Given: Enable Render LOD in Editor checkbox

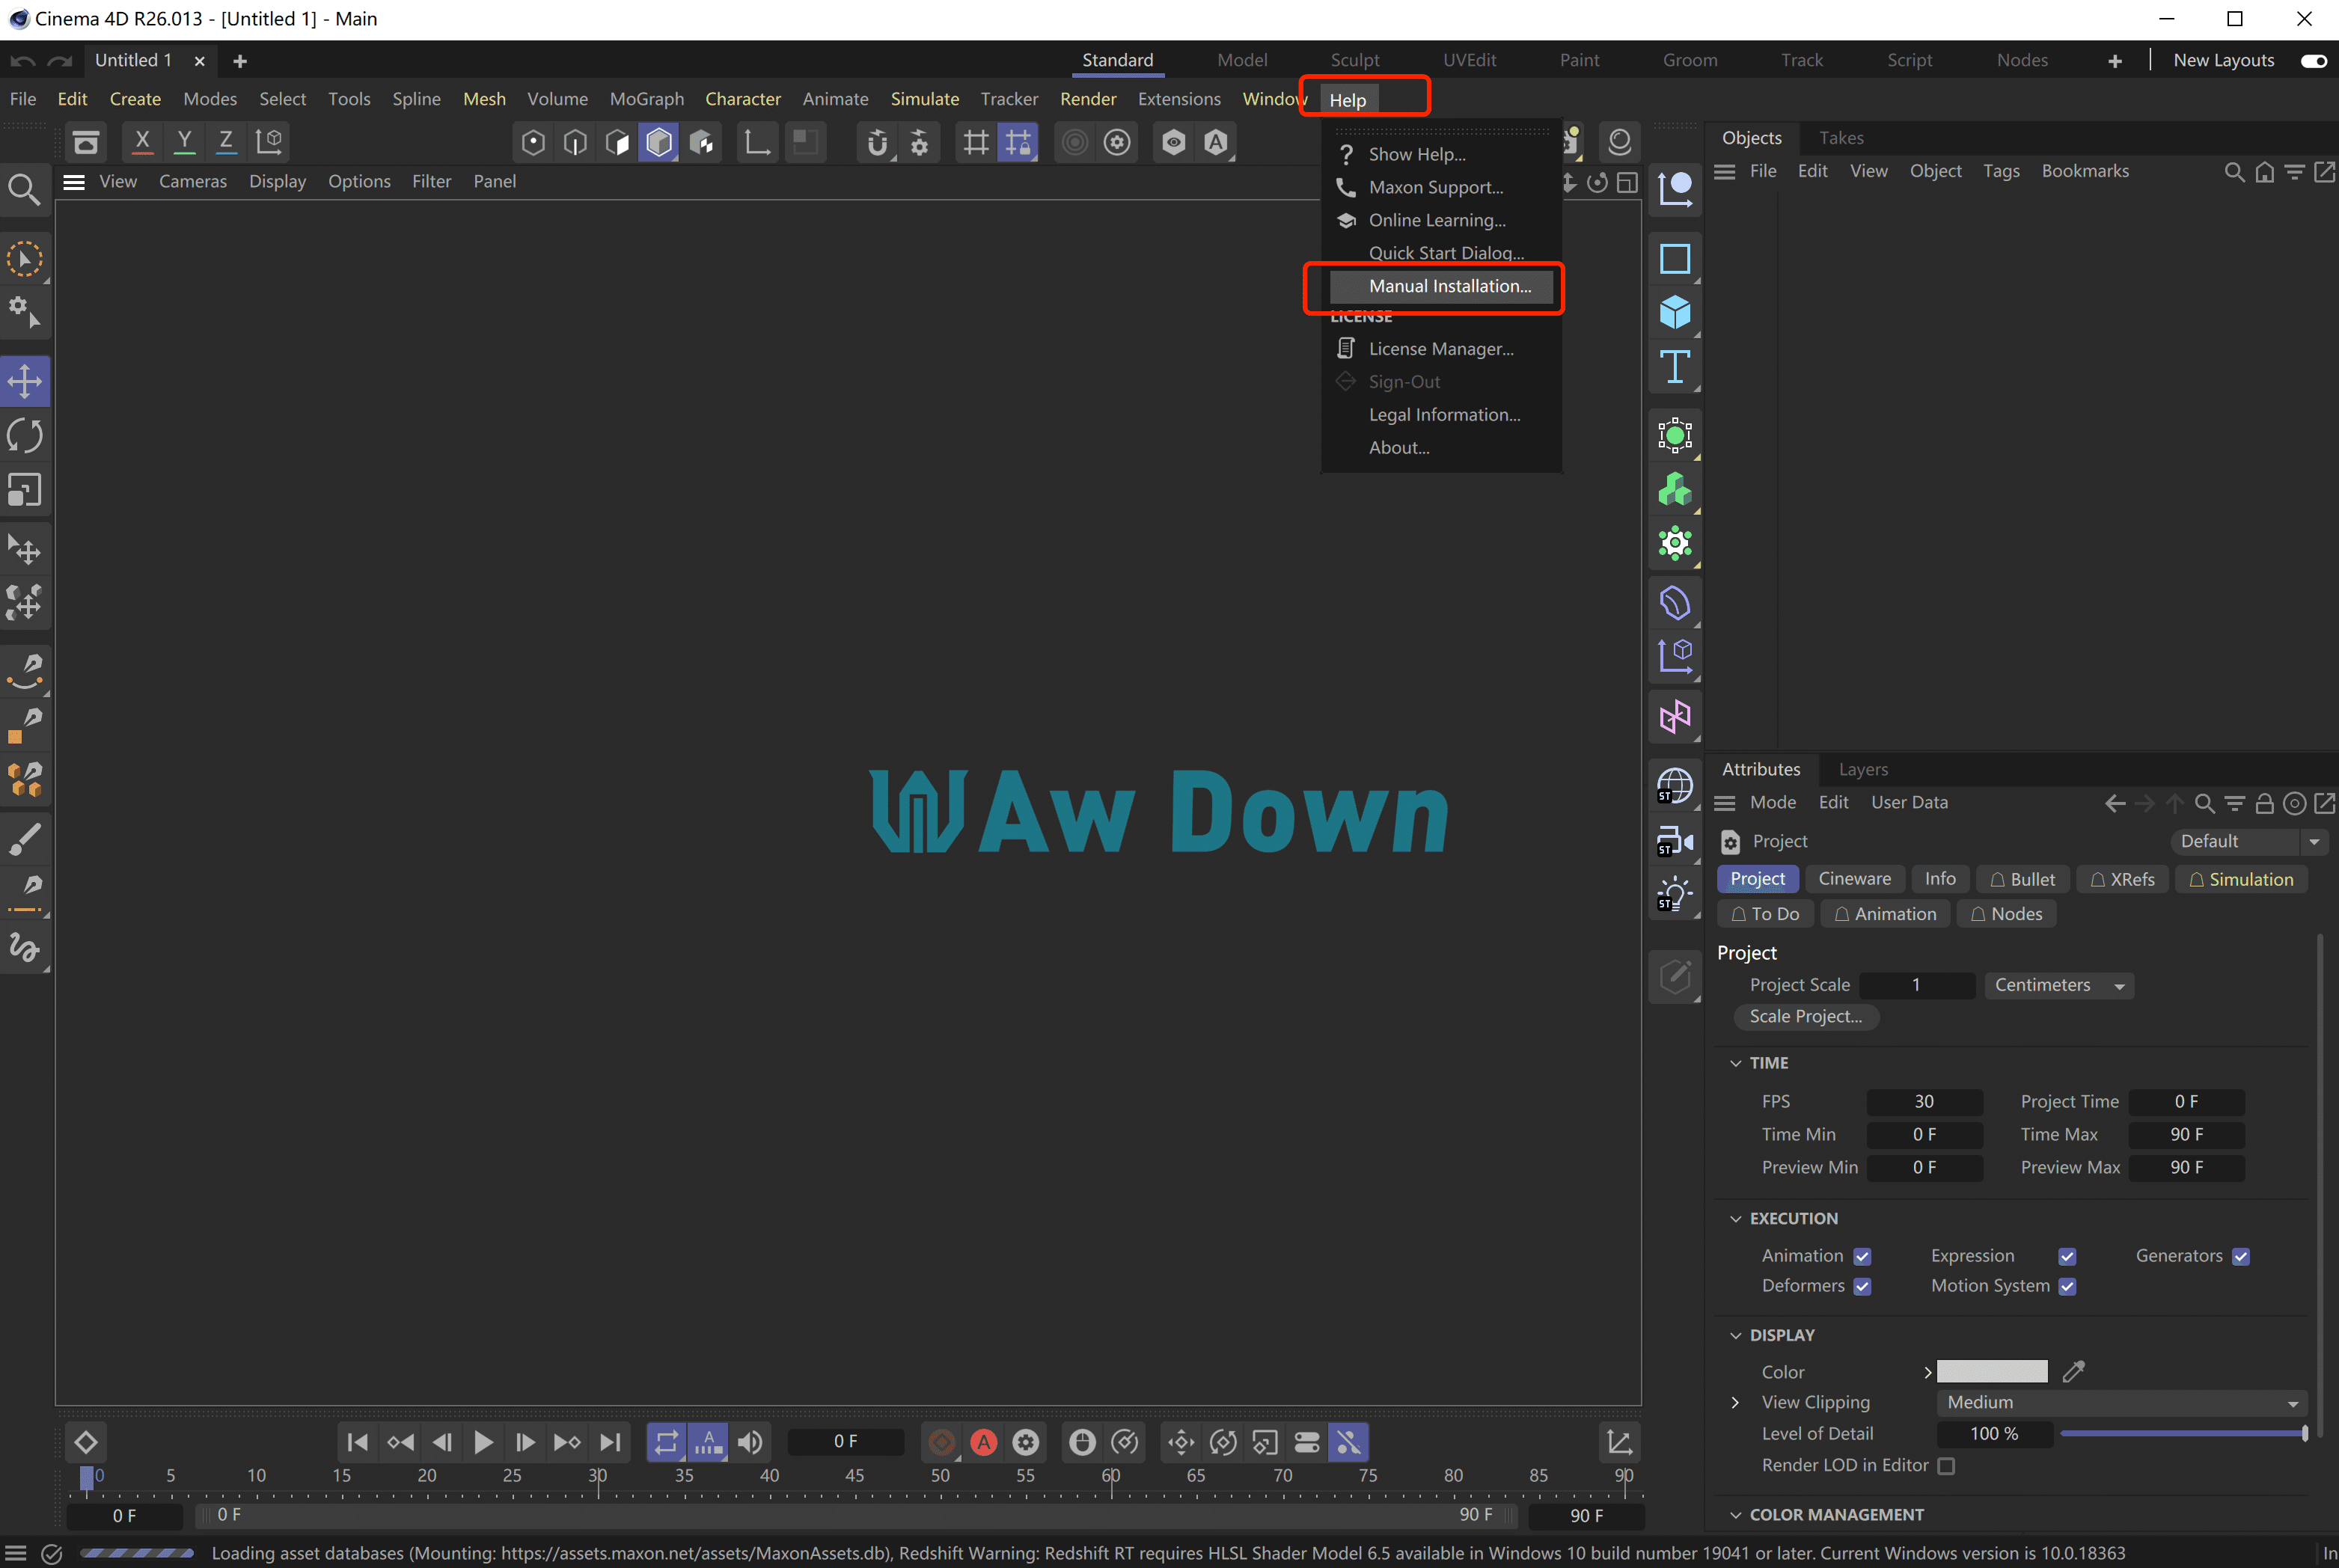Looking at the screenshot, I should pyautogui.click(x=1946, y=1466).
